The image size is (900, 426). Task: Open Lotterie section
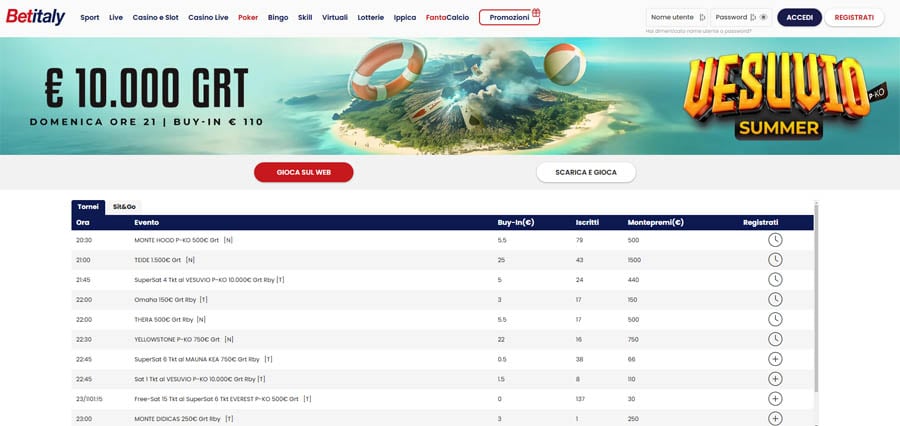click(371, 17)
